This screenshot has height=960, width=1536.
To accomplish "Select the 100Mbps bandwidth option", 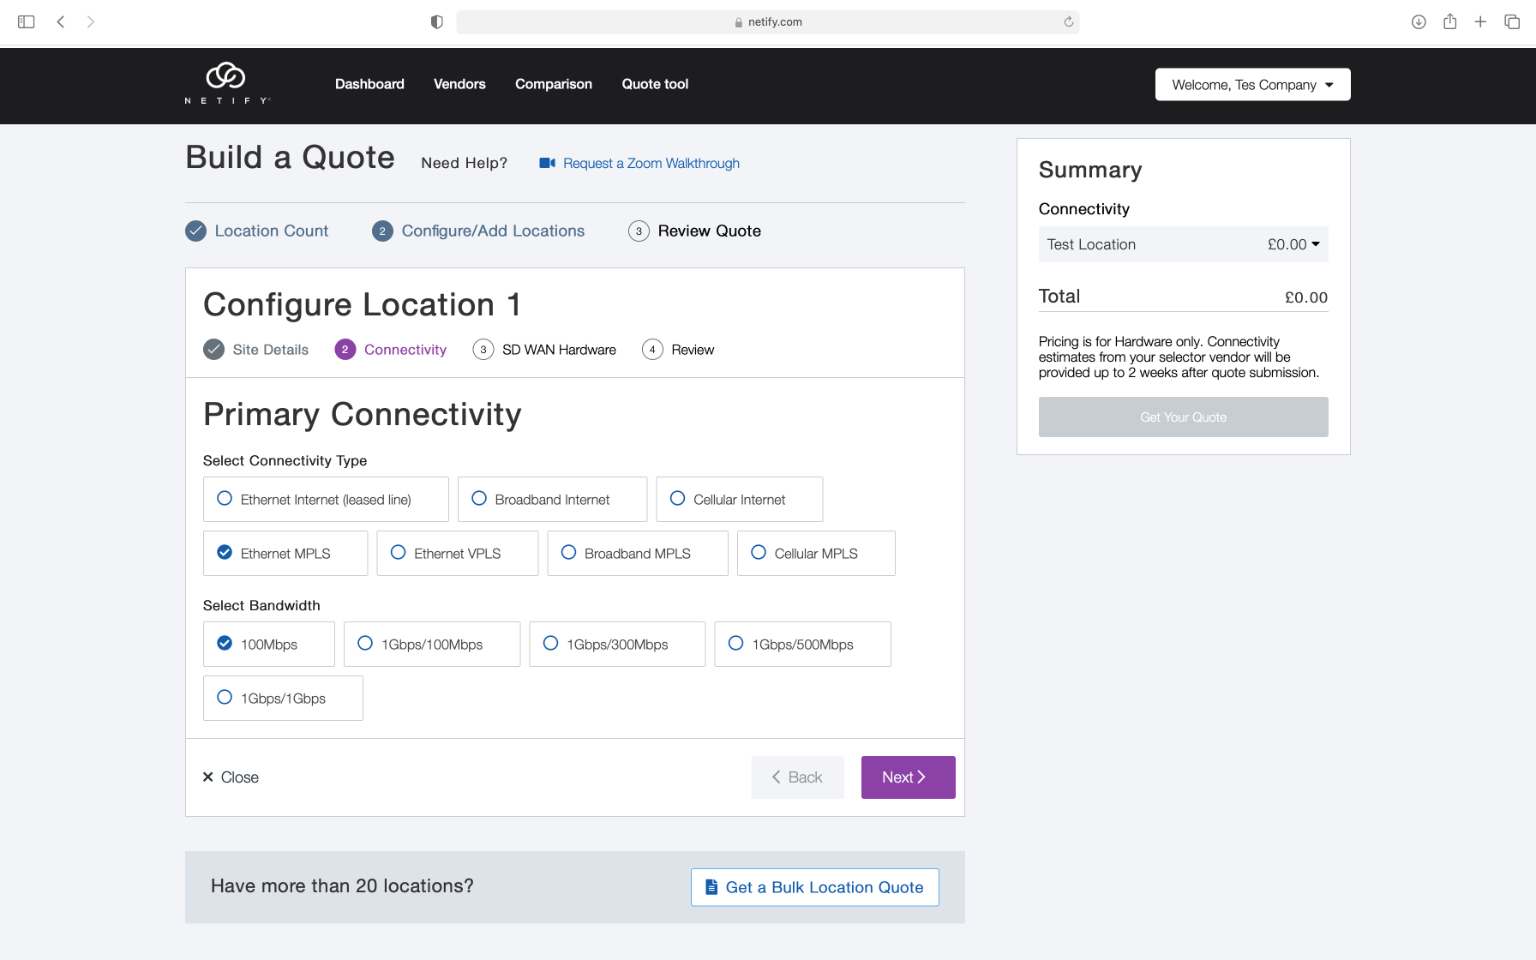I will point(269,644).
